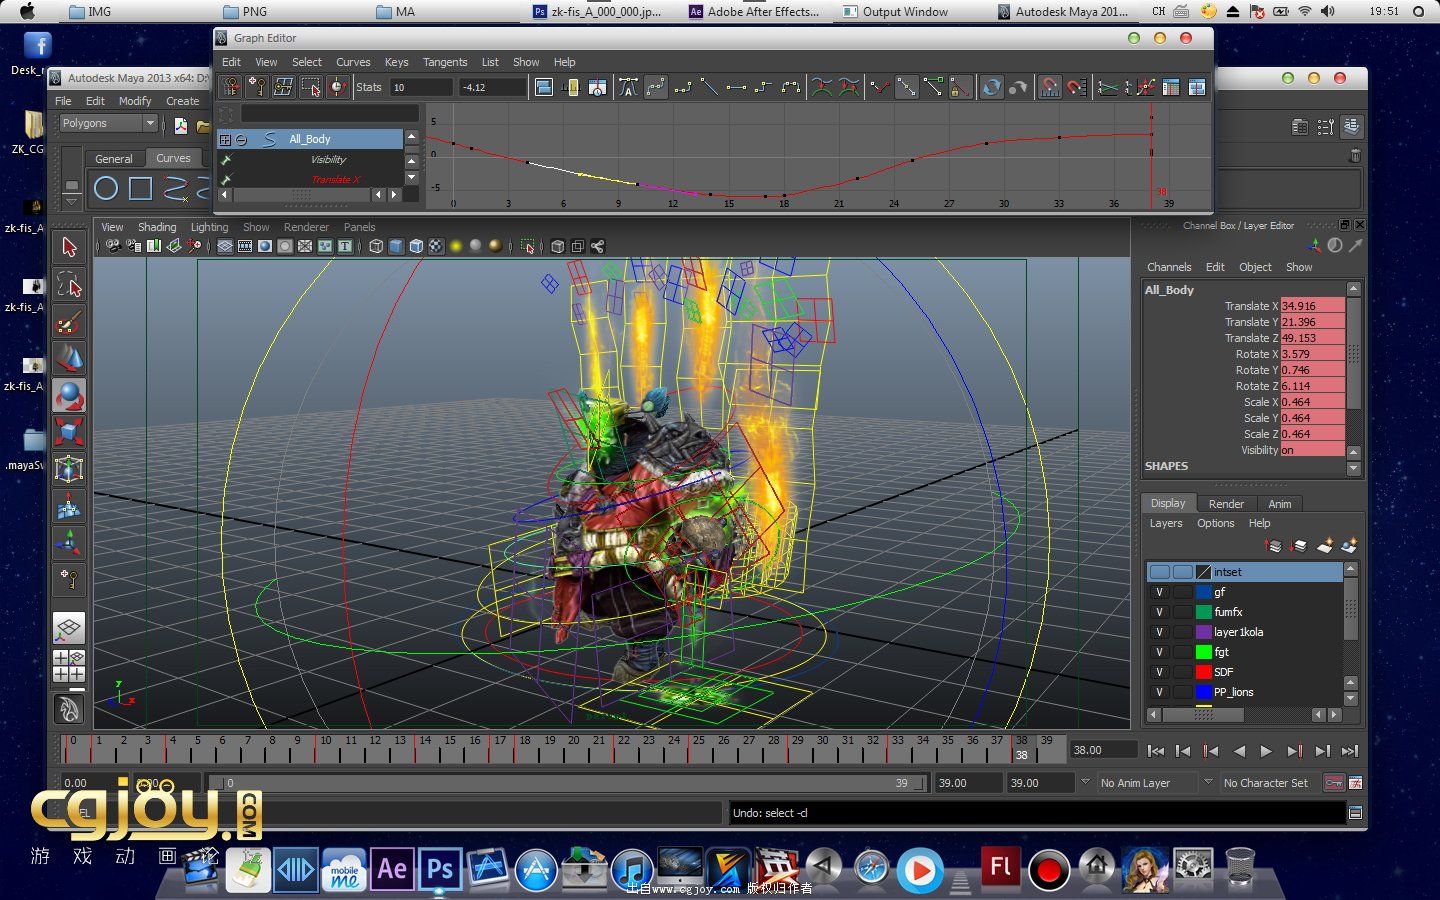This screenshot has width=1440, height=900.
Task: Select the Lattice Deform Keys tool
Action: [x=284, y=87]
